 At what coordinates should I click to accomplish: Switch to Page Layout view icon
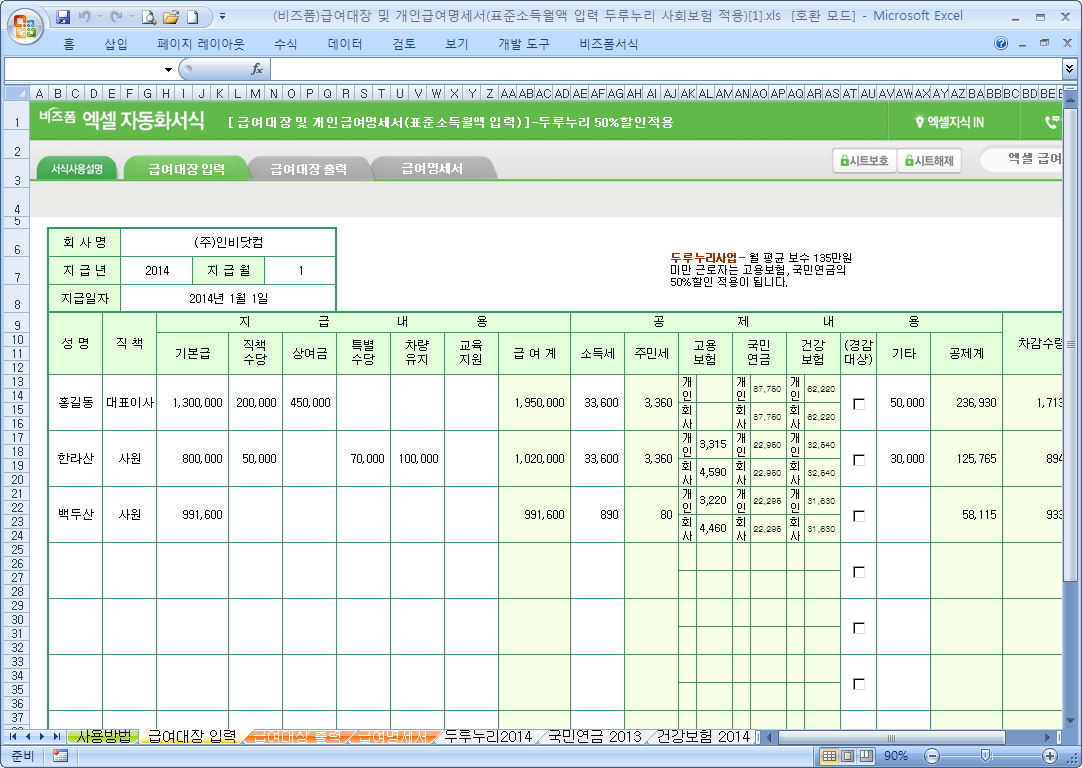(x=848, y=756)
